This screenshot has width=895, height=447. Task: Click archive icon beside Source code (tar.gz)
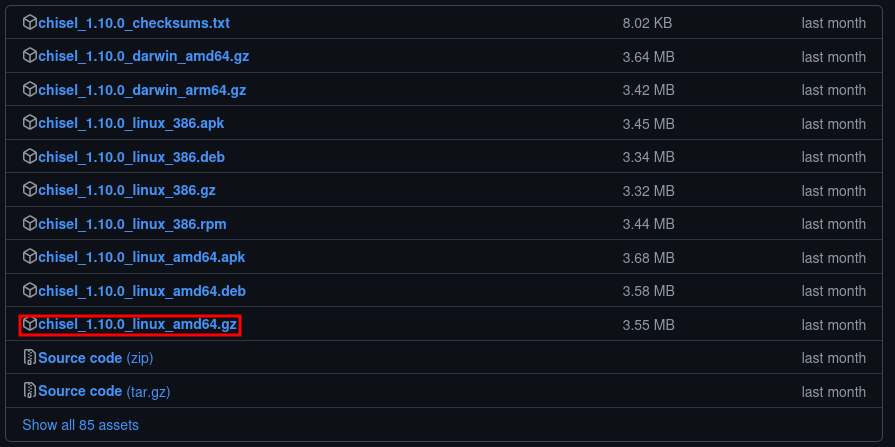coord(30,391)
